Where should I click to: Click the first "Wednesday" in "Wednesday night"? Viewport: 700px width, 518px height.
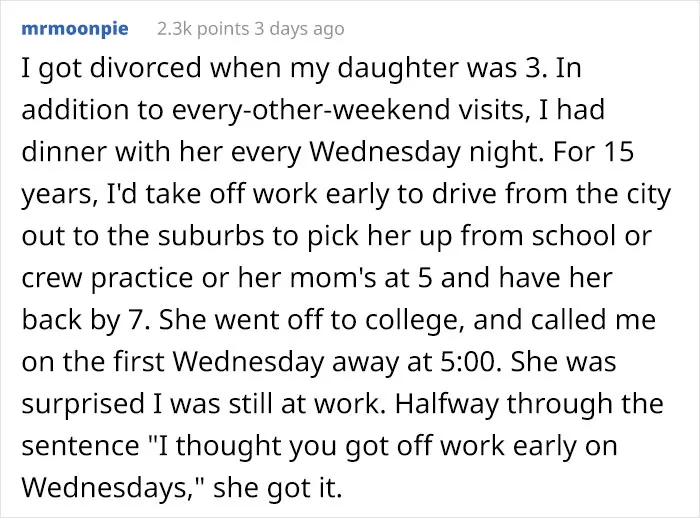(x=385, y=152)
